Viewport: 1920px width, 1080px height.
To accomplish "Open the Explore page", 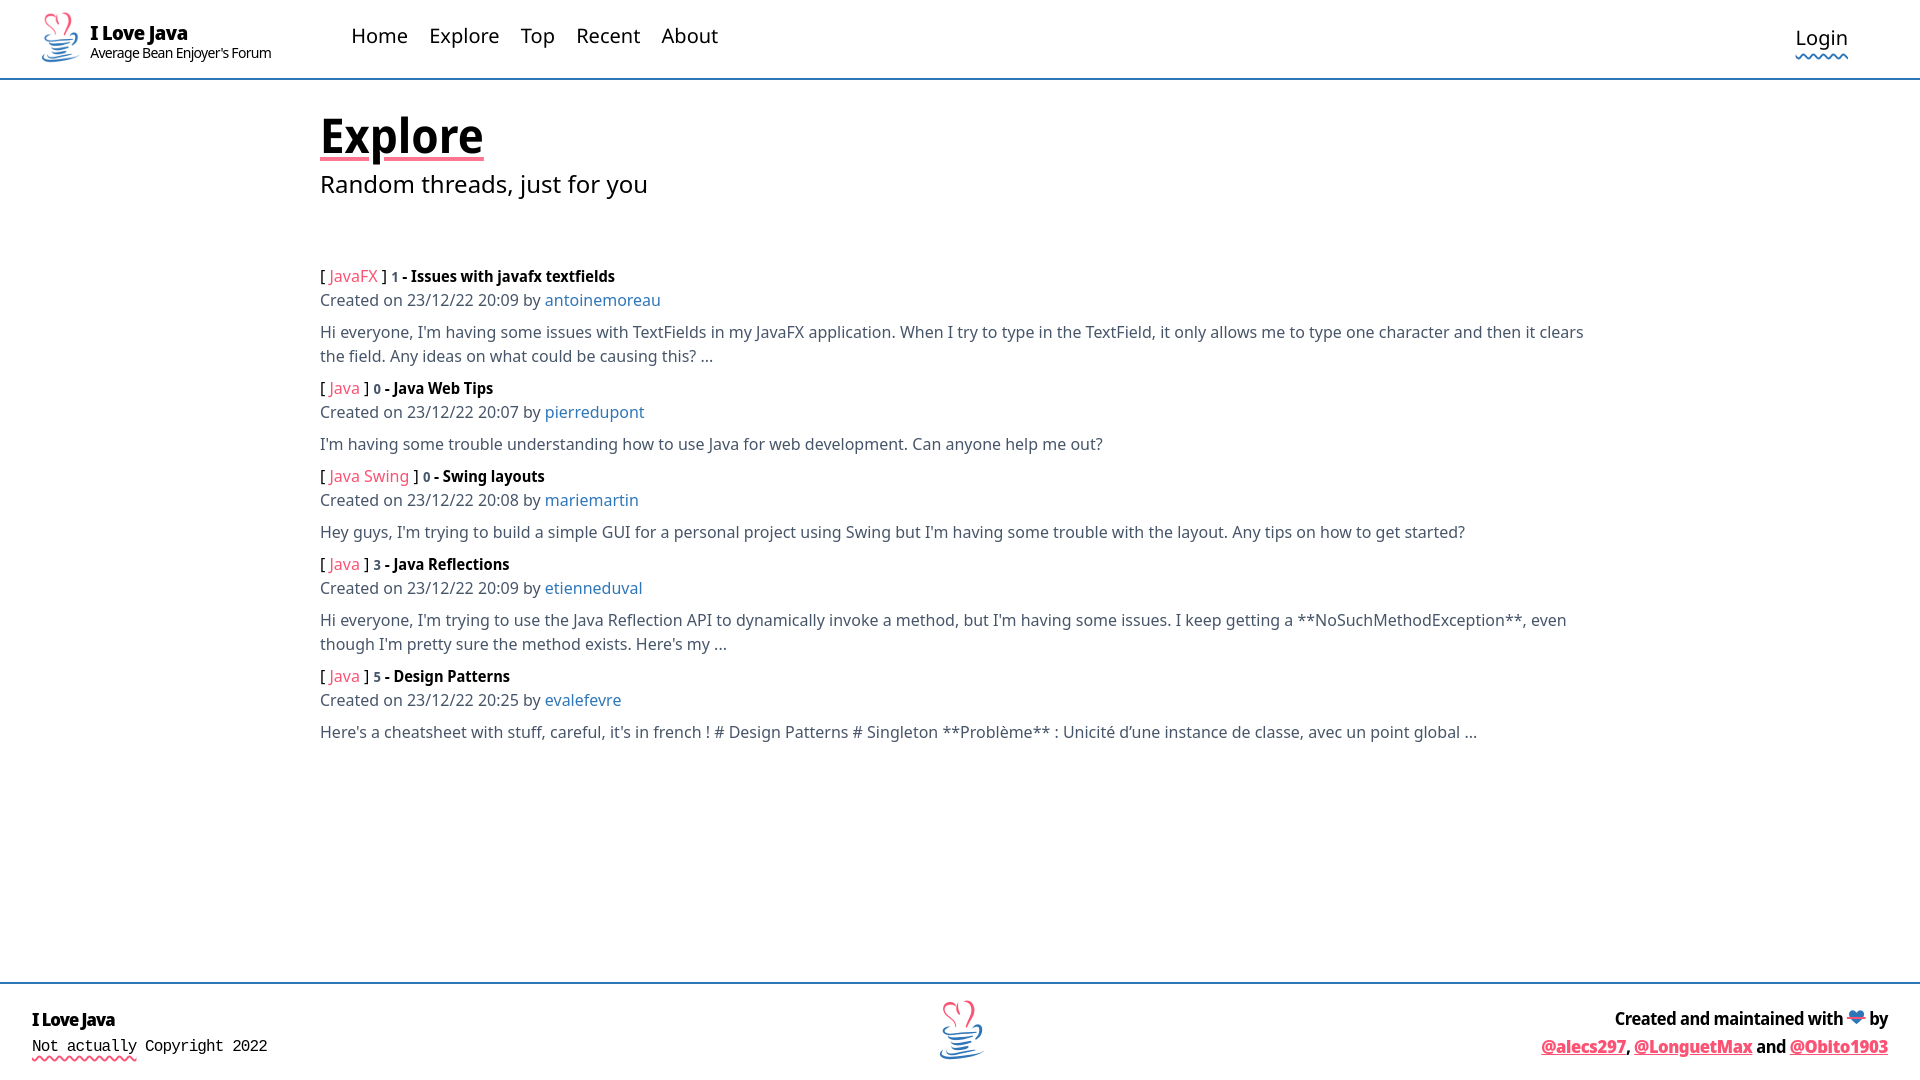I will [x=464, y=36].
